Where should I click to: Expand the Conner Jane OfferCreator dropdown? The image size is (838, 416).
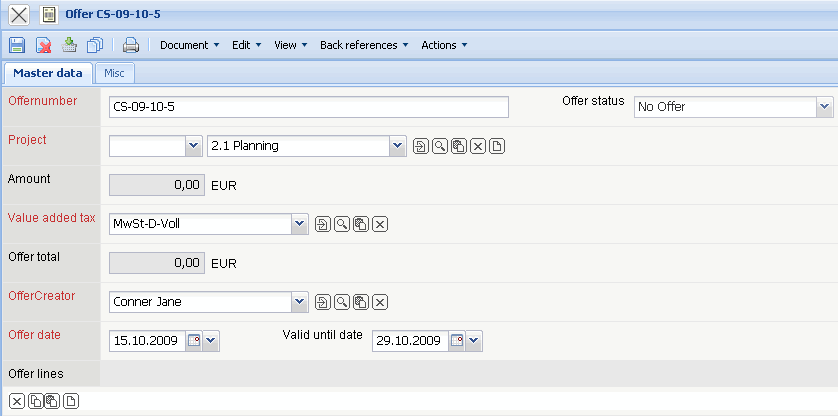(x=298, y=302)
